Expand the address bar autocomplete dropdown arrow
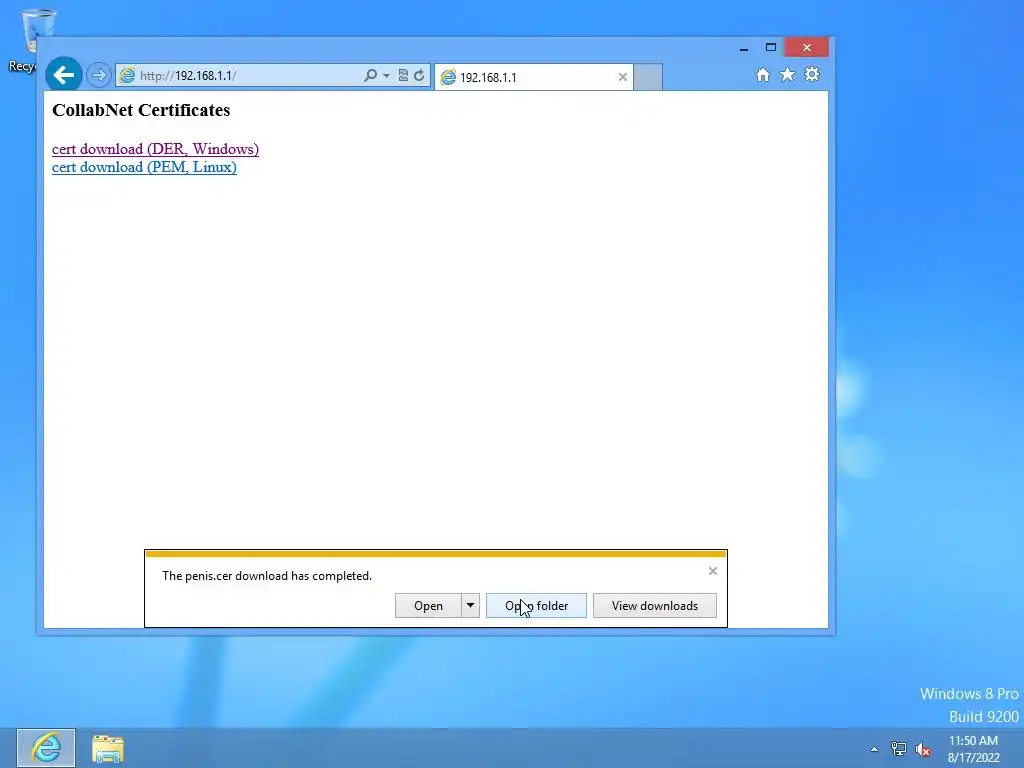This screenshot has width=1024, height=768. 386,76
